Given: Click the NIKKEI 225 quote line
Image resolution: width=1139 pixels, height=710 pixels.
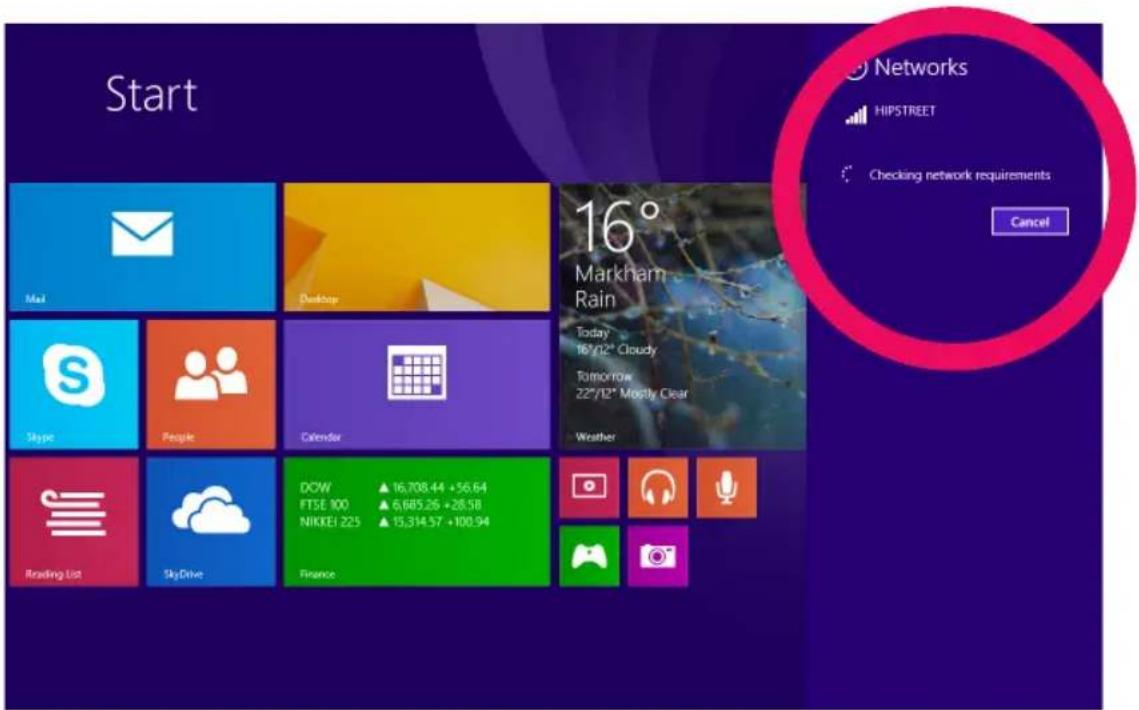Looking at the screenshot, I should [394, 522].
